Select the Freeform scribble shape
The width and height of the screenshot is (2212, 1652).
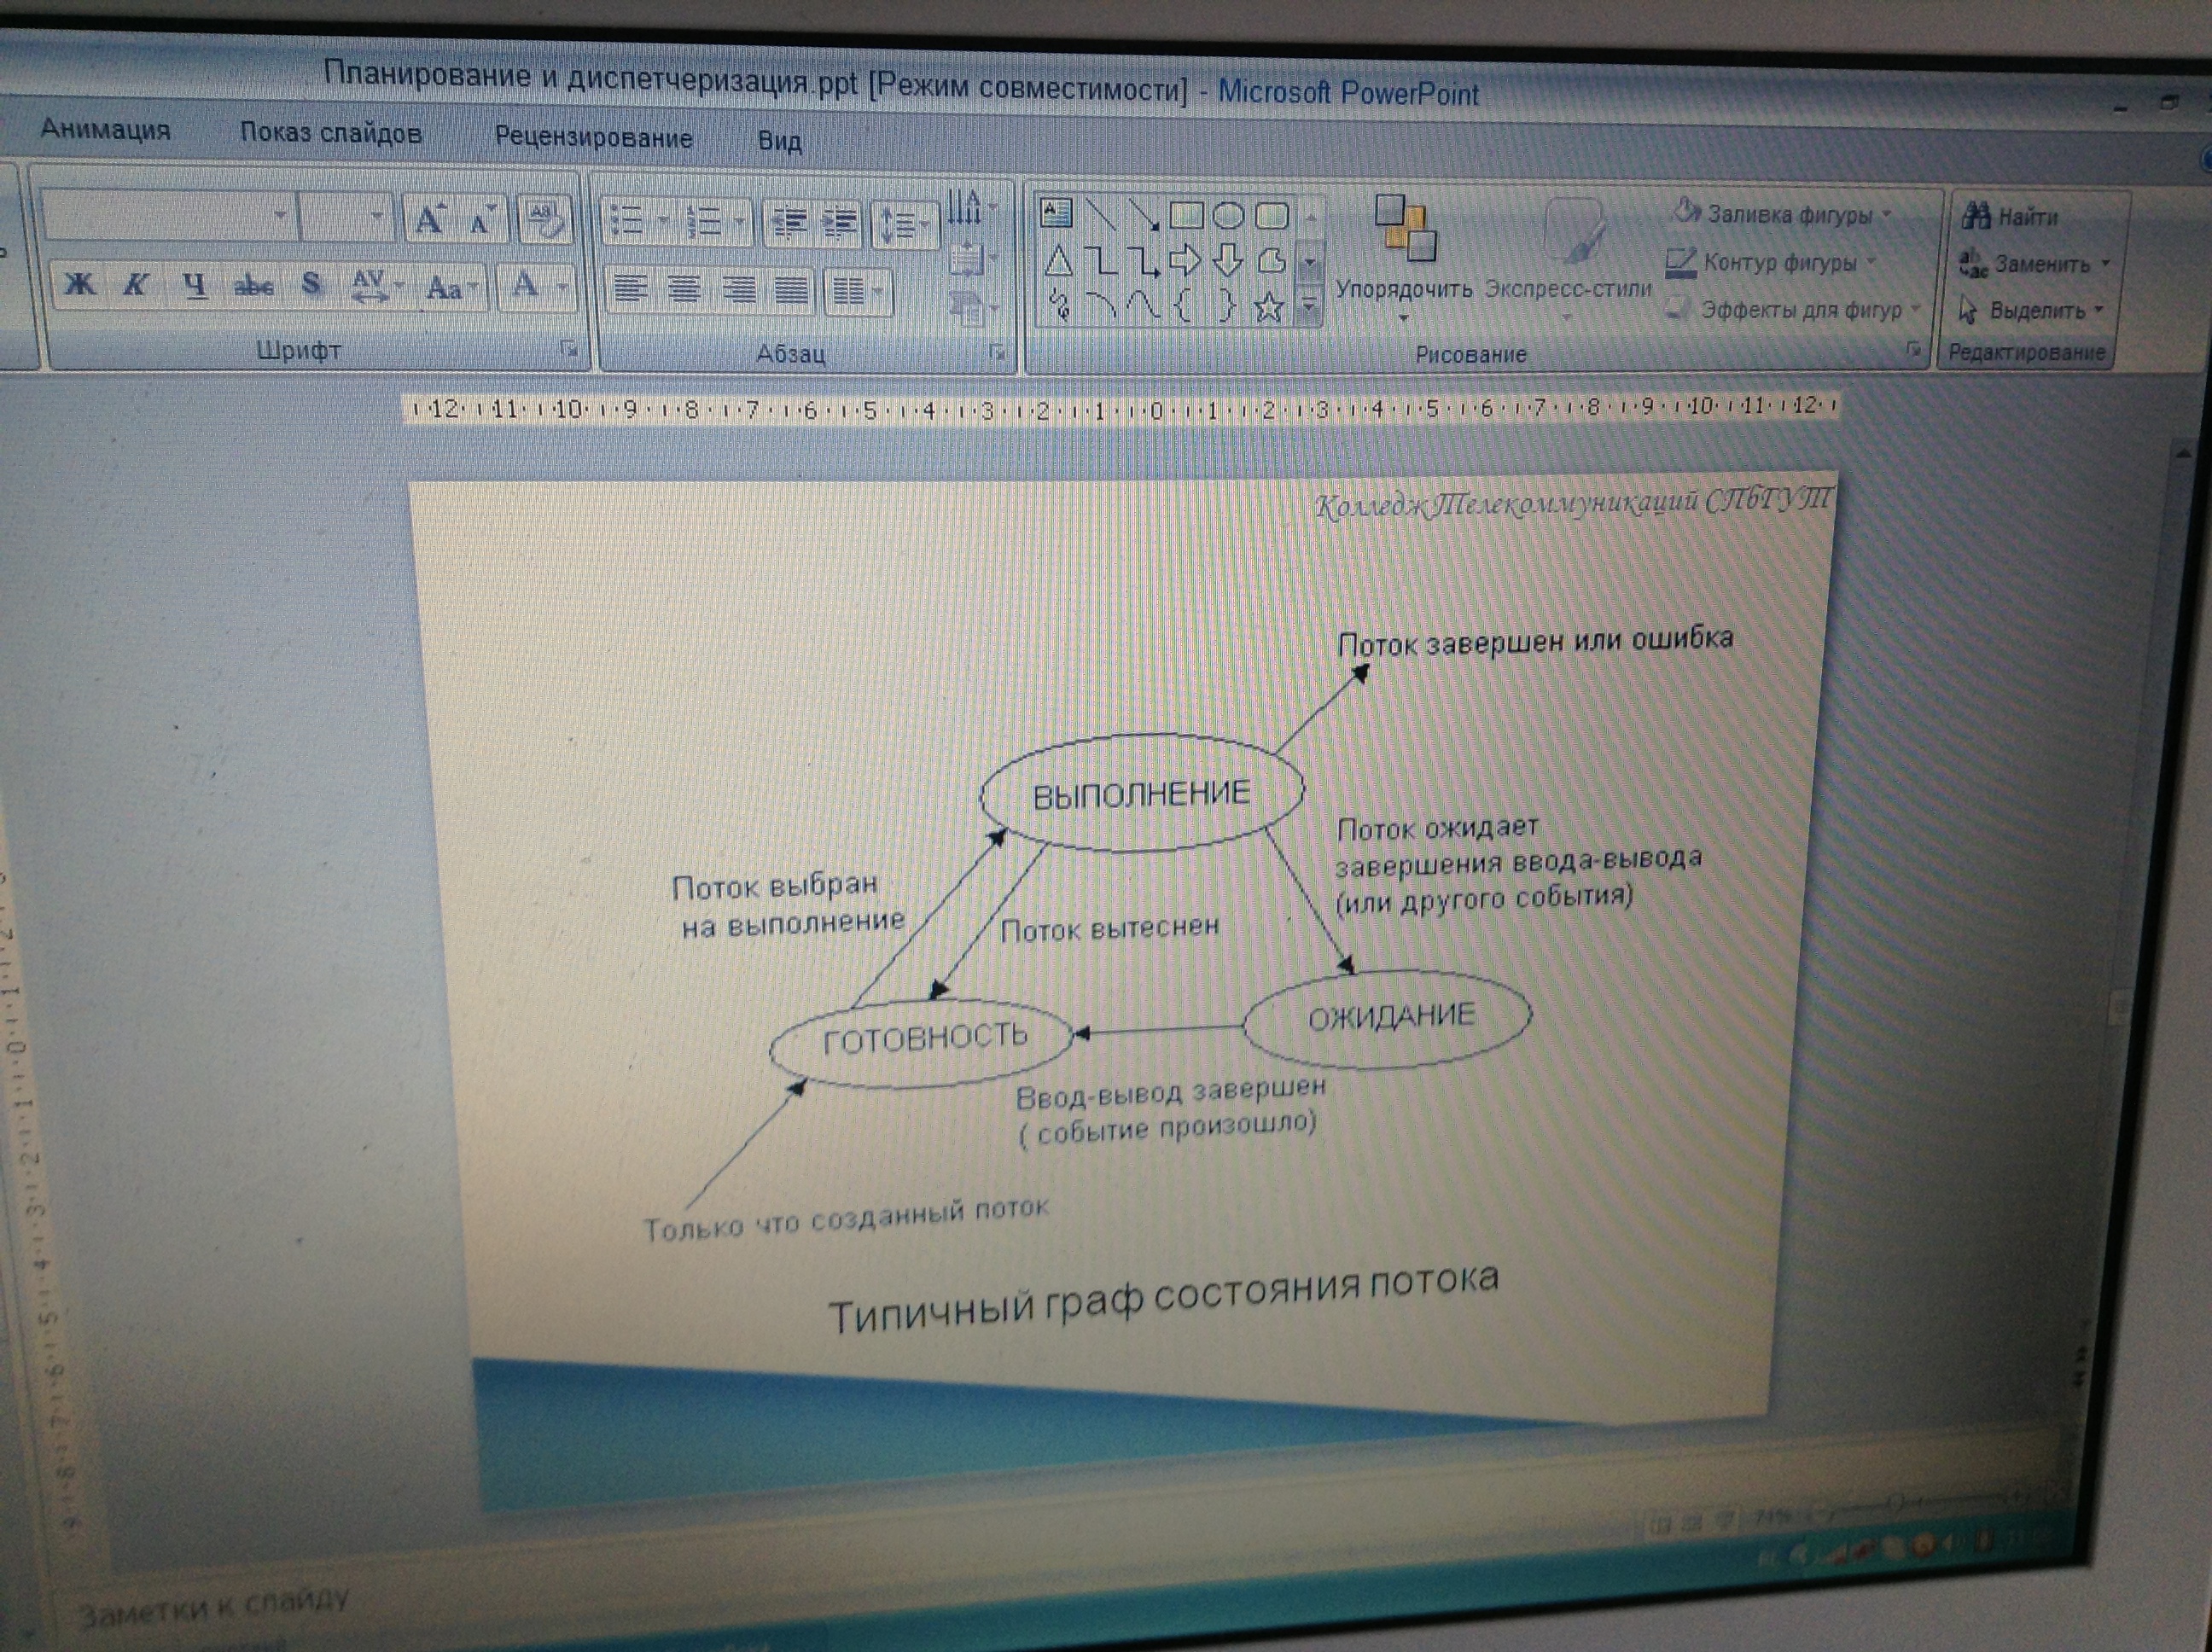pyautogui.click(x=1060, y=305)
